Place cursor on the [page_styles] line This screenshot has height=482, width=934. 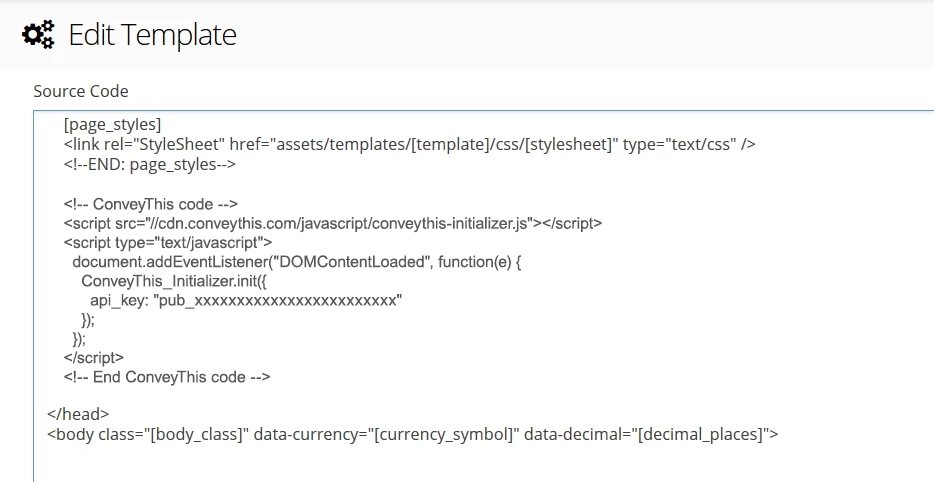[x=113, y=125]
